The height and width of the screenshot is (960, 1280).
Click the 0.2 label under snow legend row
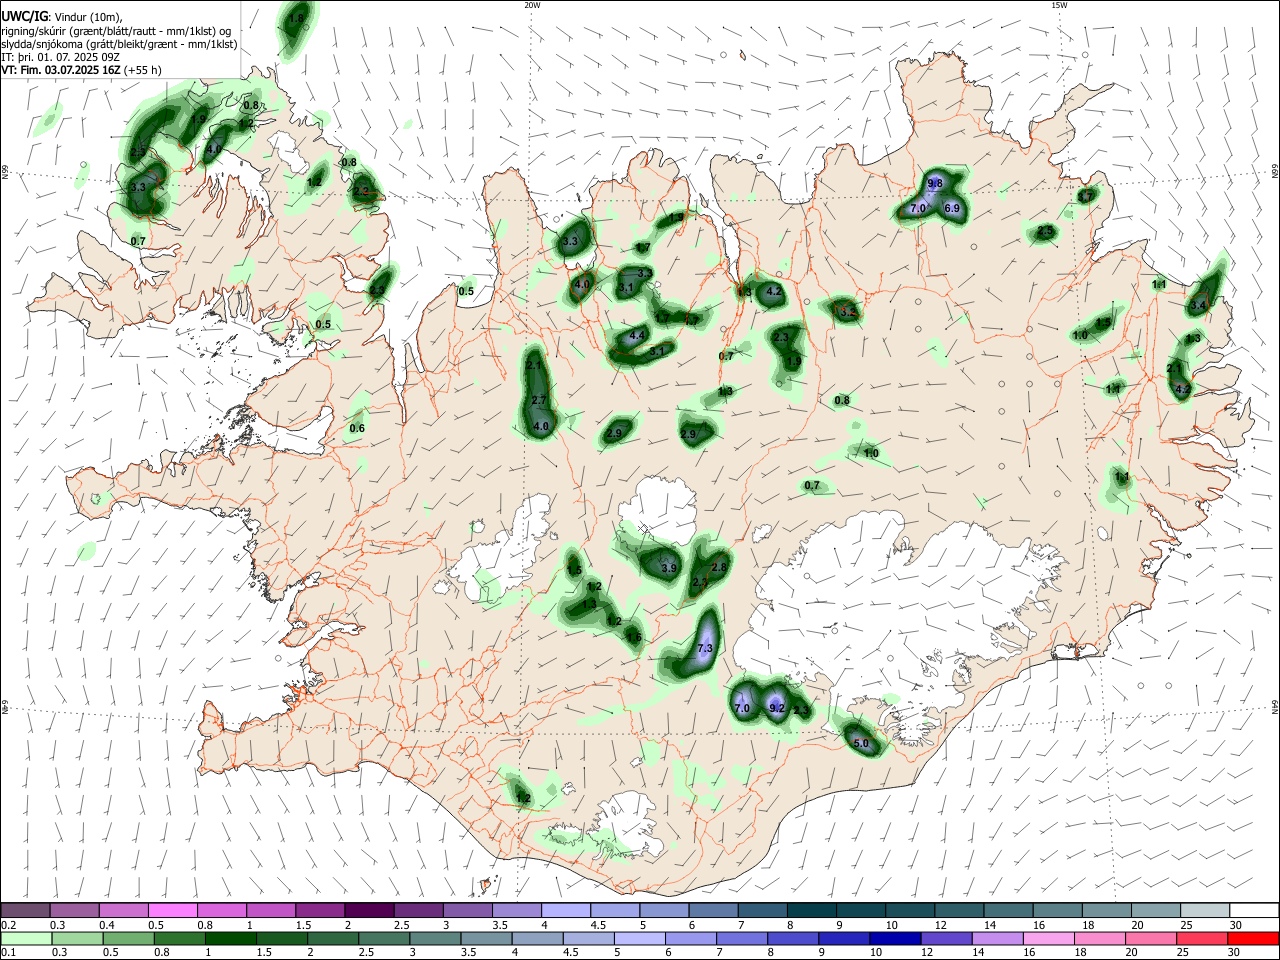(9, 925)
